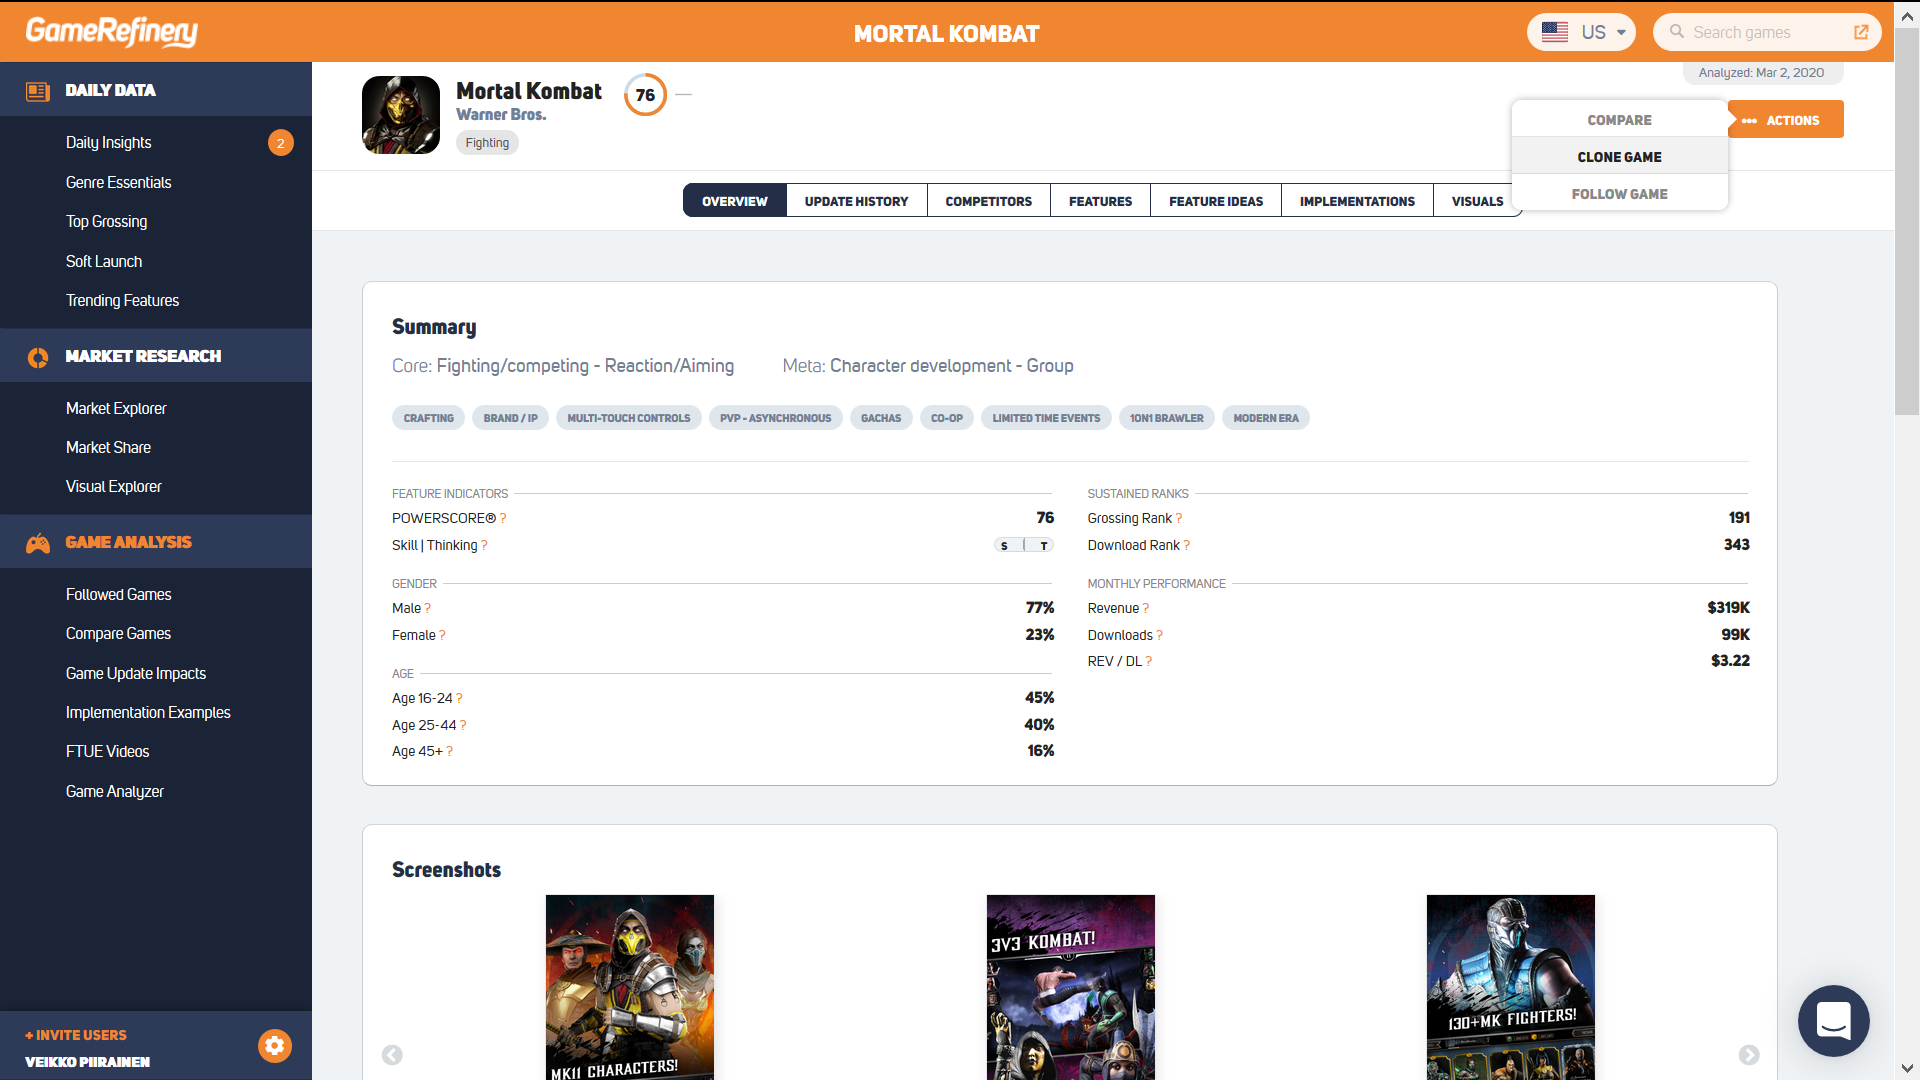Click the GameRefinery logo

click(111, 32)
